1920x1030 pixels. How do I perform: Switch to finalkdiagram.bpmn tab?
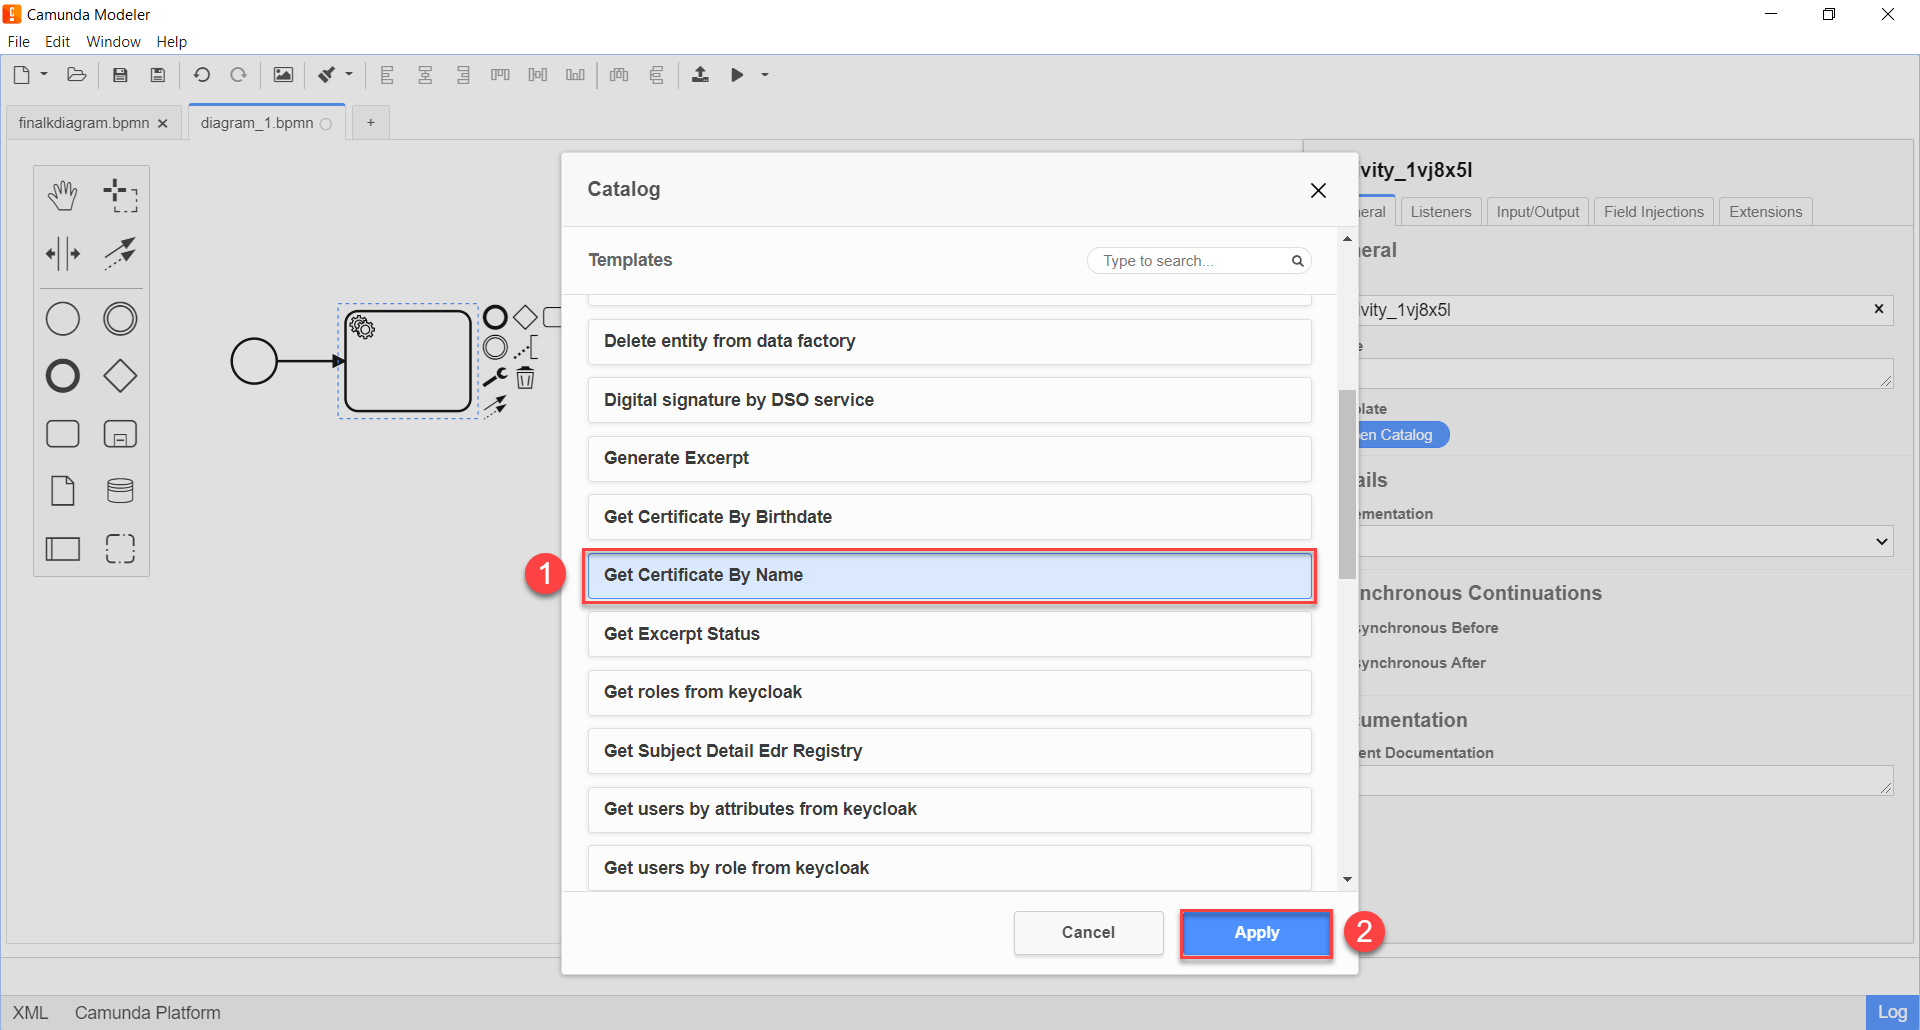click(84, 123)
